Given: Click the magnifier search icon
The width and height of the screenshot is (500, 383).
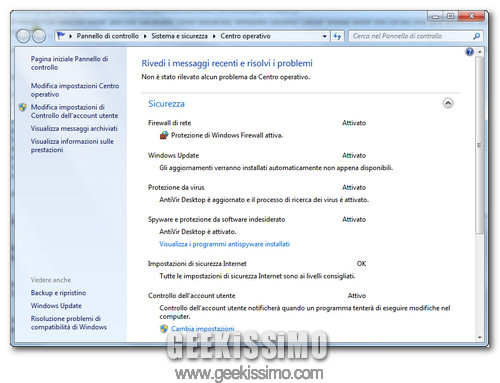Looking at the screenshot, I should point(477,36).
